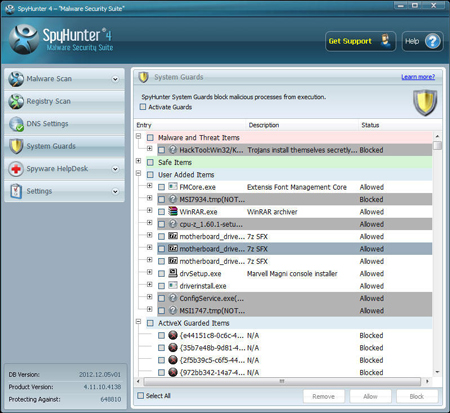The width and height of the screenshot is (450, 413).
Task: Expand the Malware Scan dropdown arrow
Action: [115, 79]
